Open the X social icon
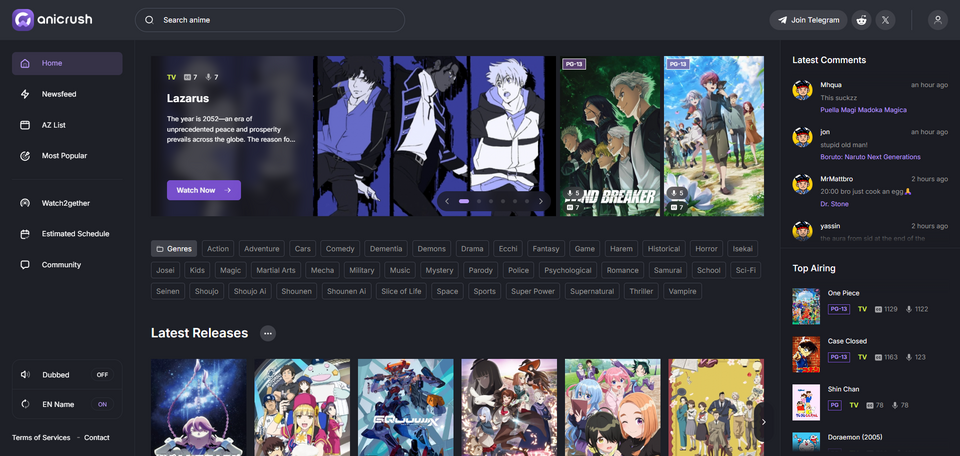960x456 pixels. 885,20
